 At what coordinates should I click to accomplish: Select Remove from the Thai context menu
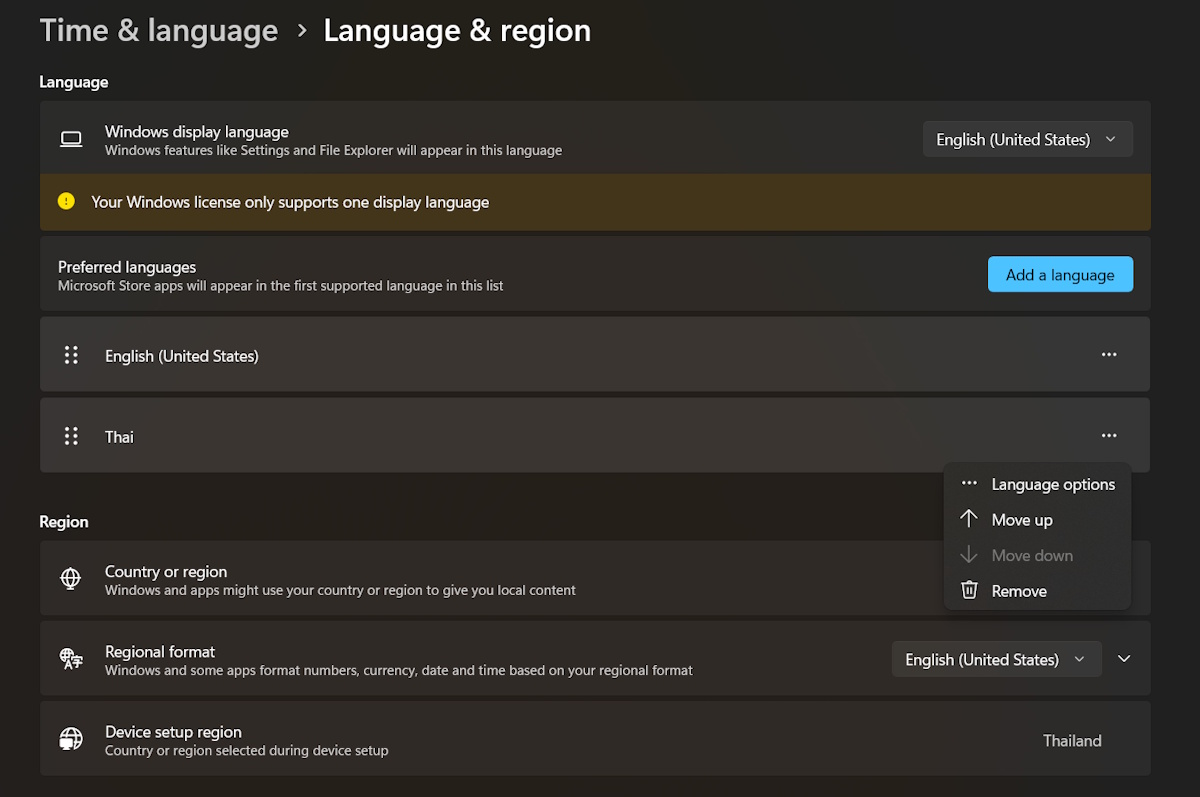point(1018,591)
